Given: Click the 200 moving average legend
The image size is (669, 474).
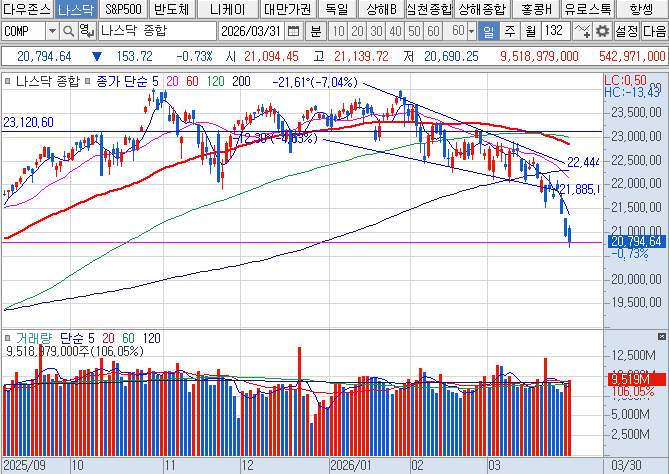Looking at the screenshot, I should (241, 81).
